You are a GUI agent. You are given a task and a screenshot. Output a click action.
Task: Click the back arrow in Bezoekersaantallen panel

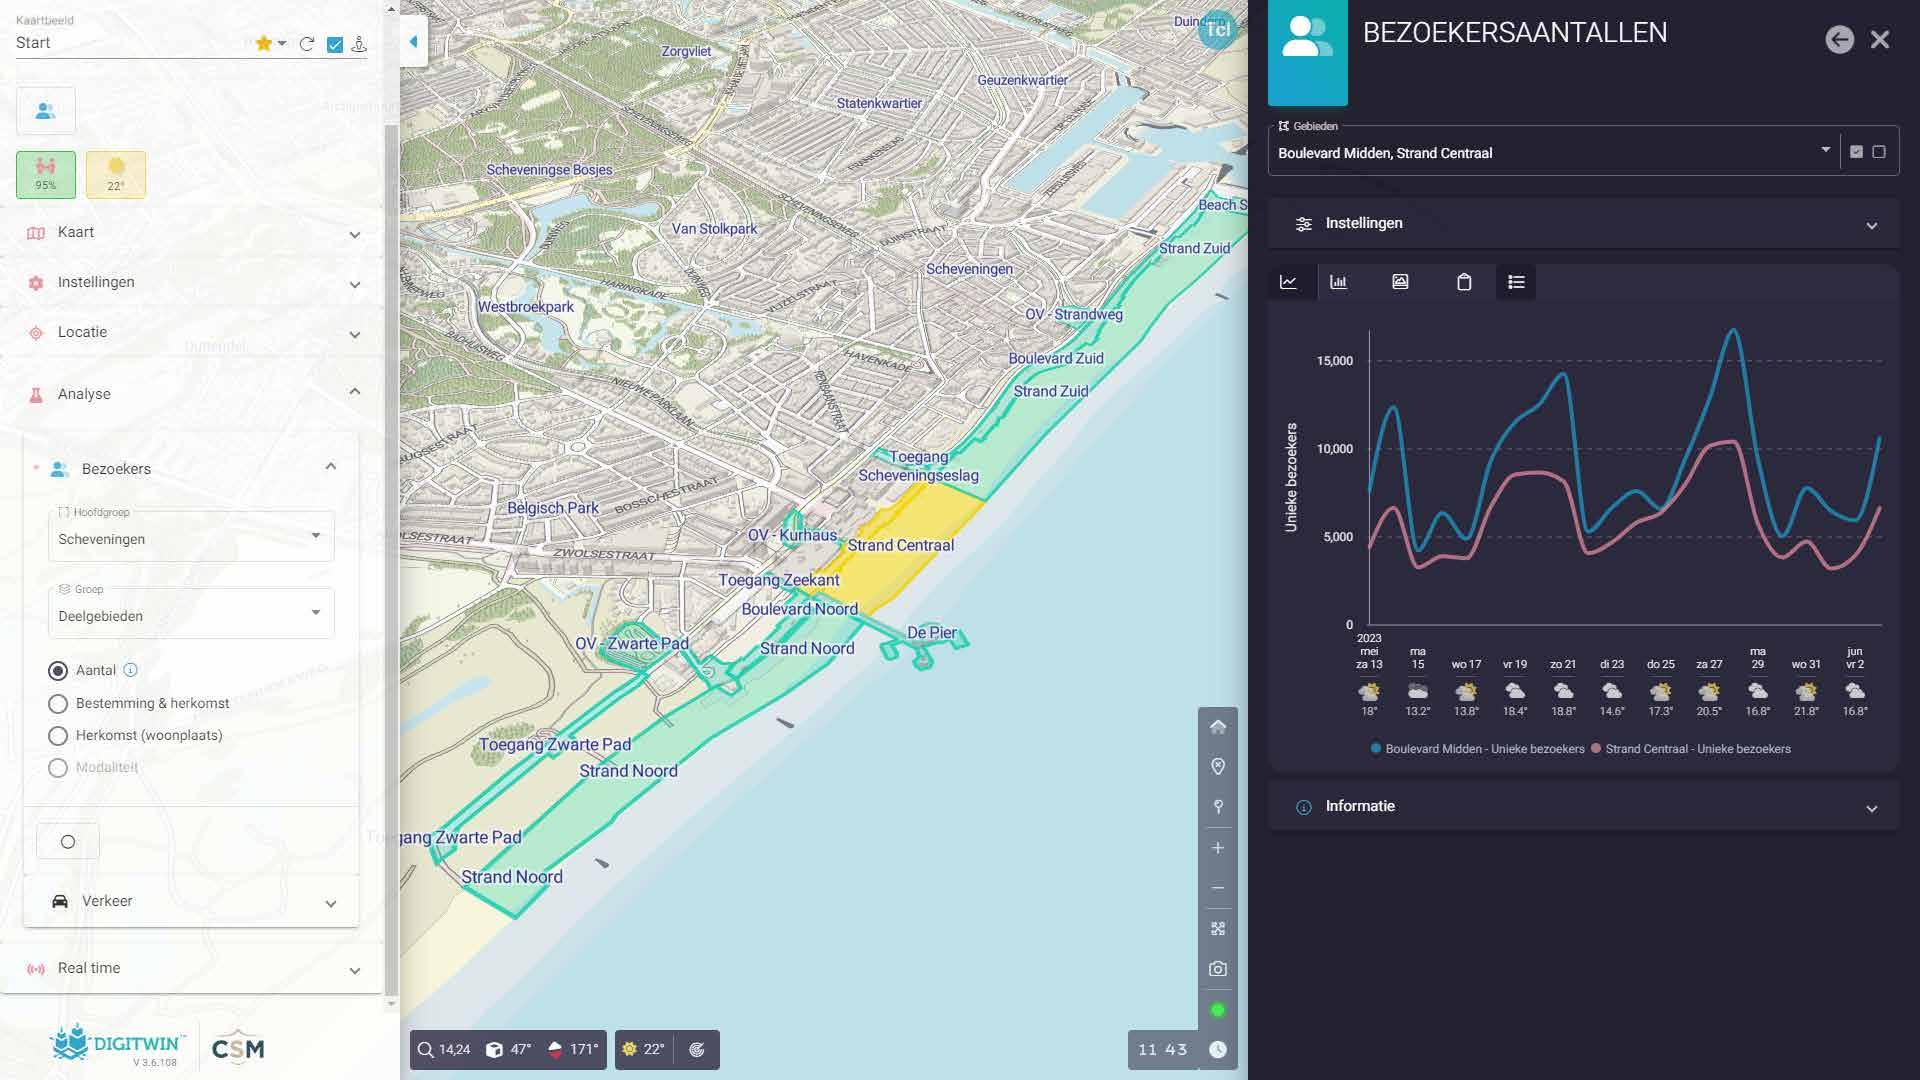point(1839,40)
